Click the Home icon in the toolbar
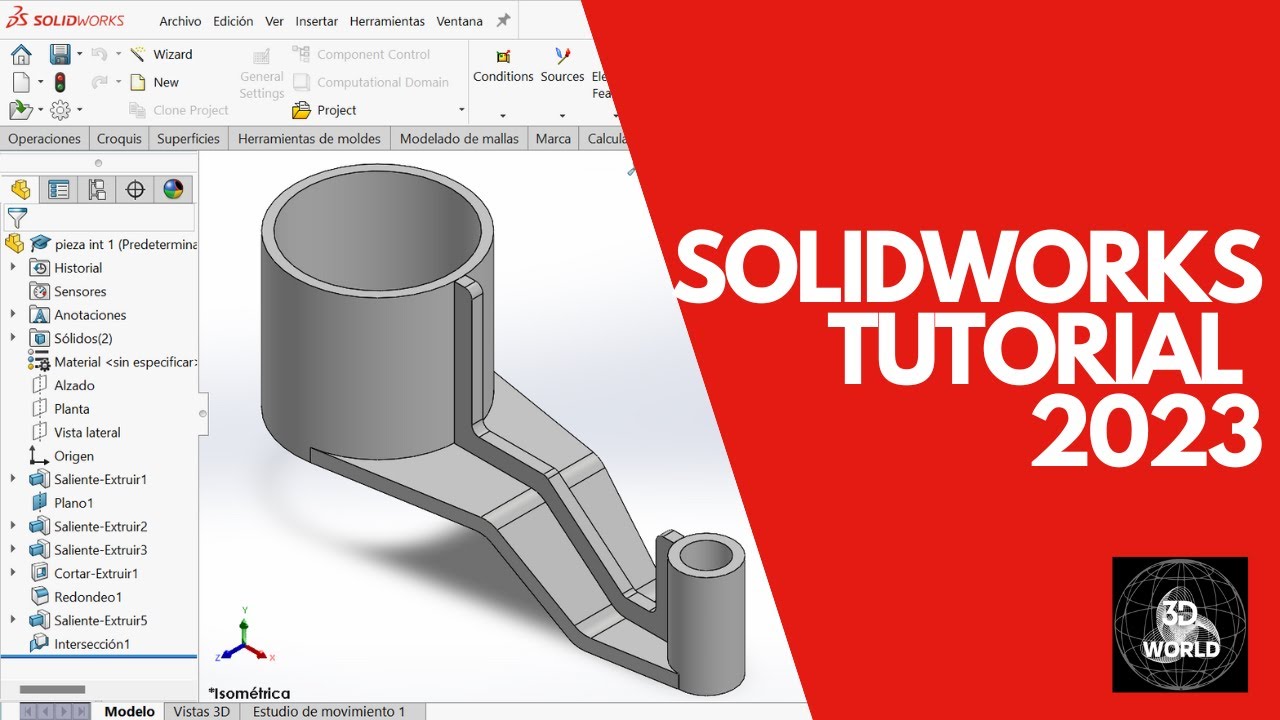The width and height of the screenshot is (1280, 720). click(21, 54)
